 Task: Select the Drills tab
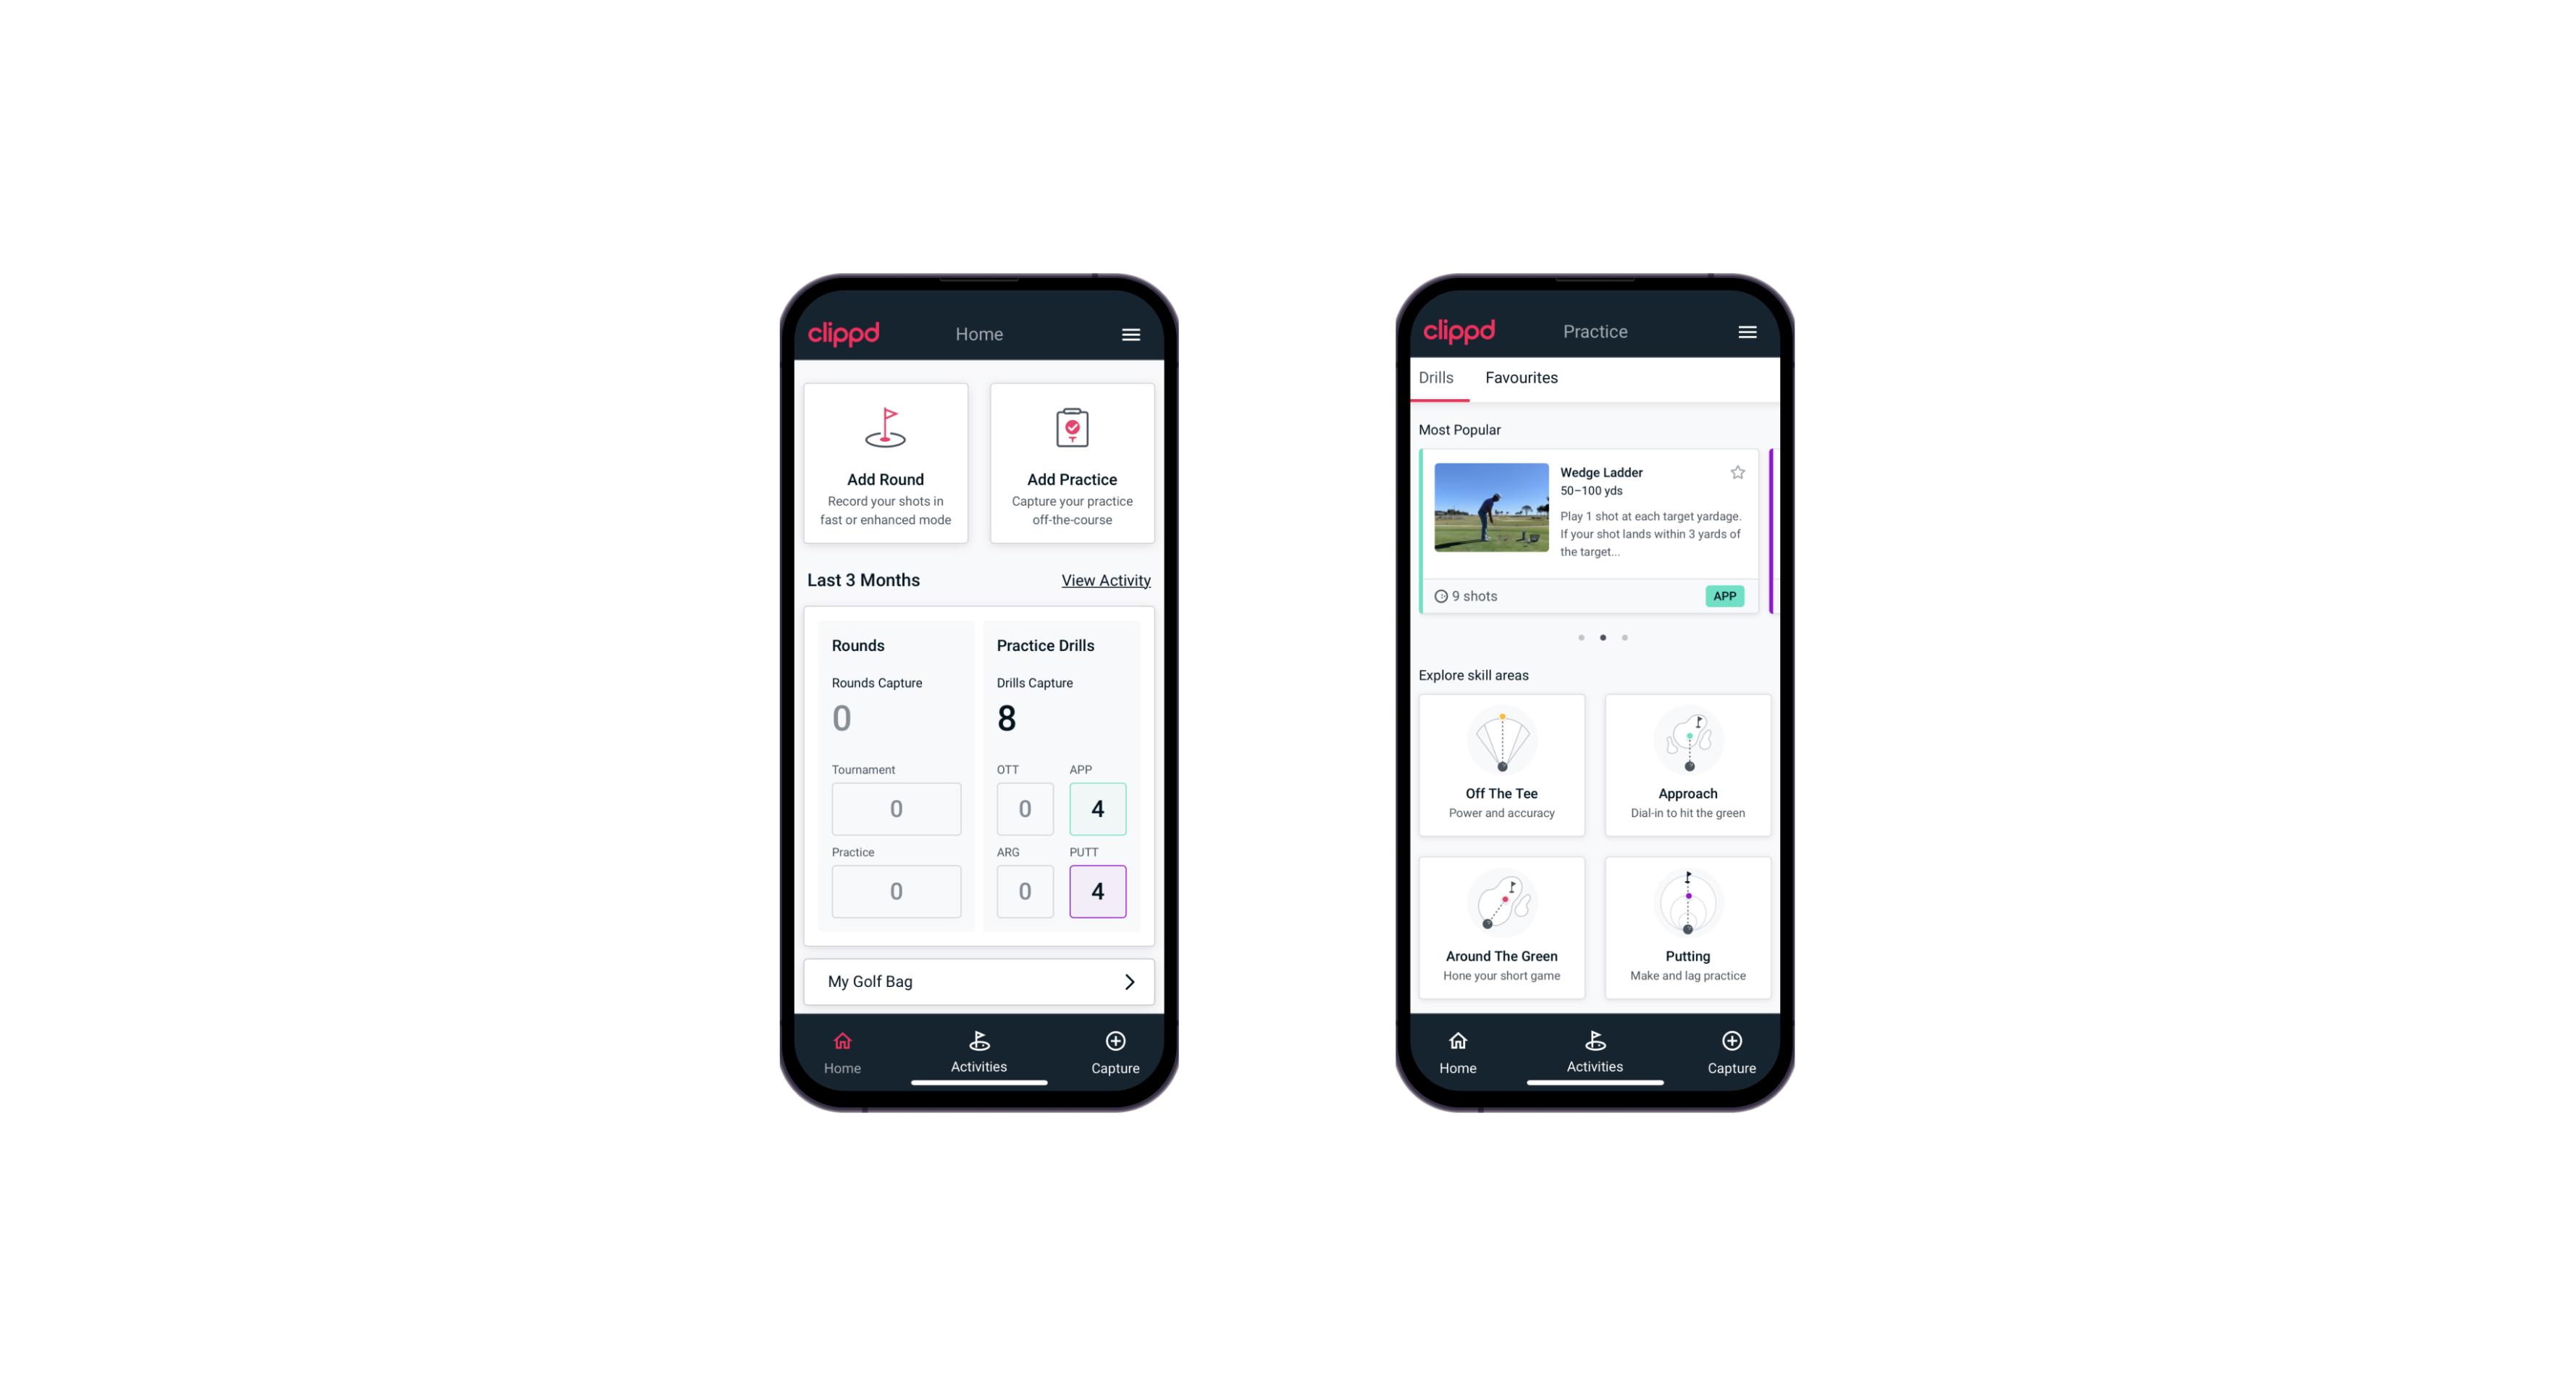coord(1434,377)
